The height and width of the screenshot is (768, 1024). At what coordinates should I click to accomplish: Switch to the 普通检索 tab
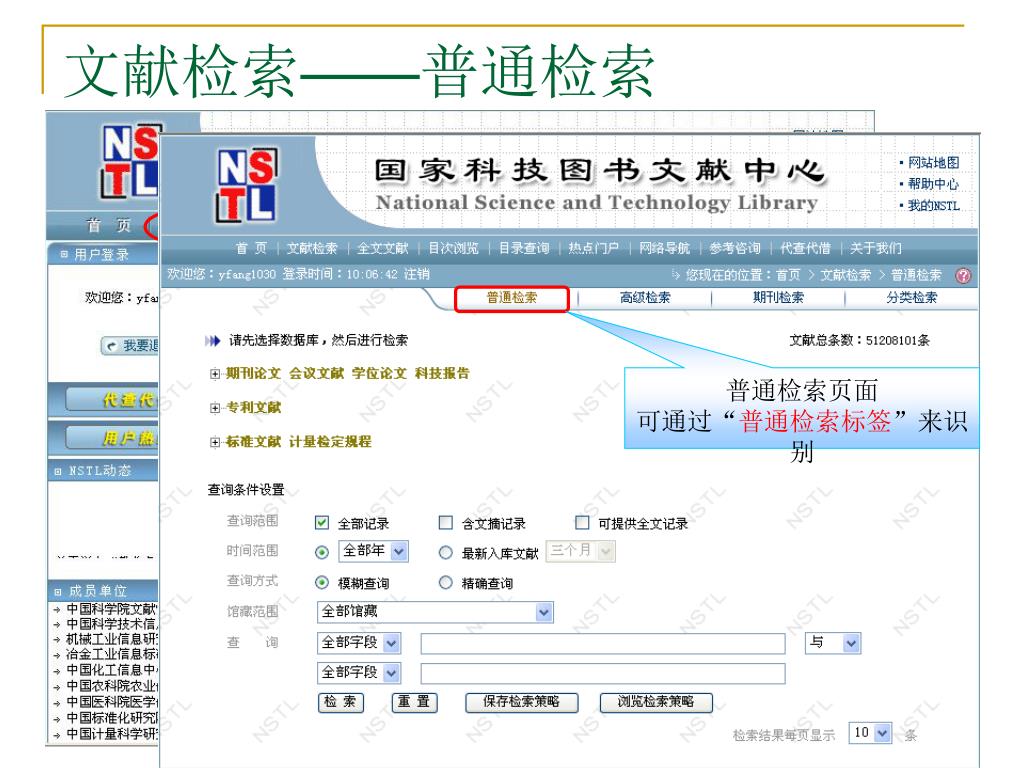pyautogui.click(x=511, y=298)
